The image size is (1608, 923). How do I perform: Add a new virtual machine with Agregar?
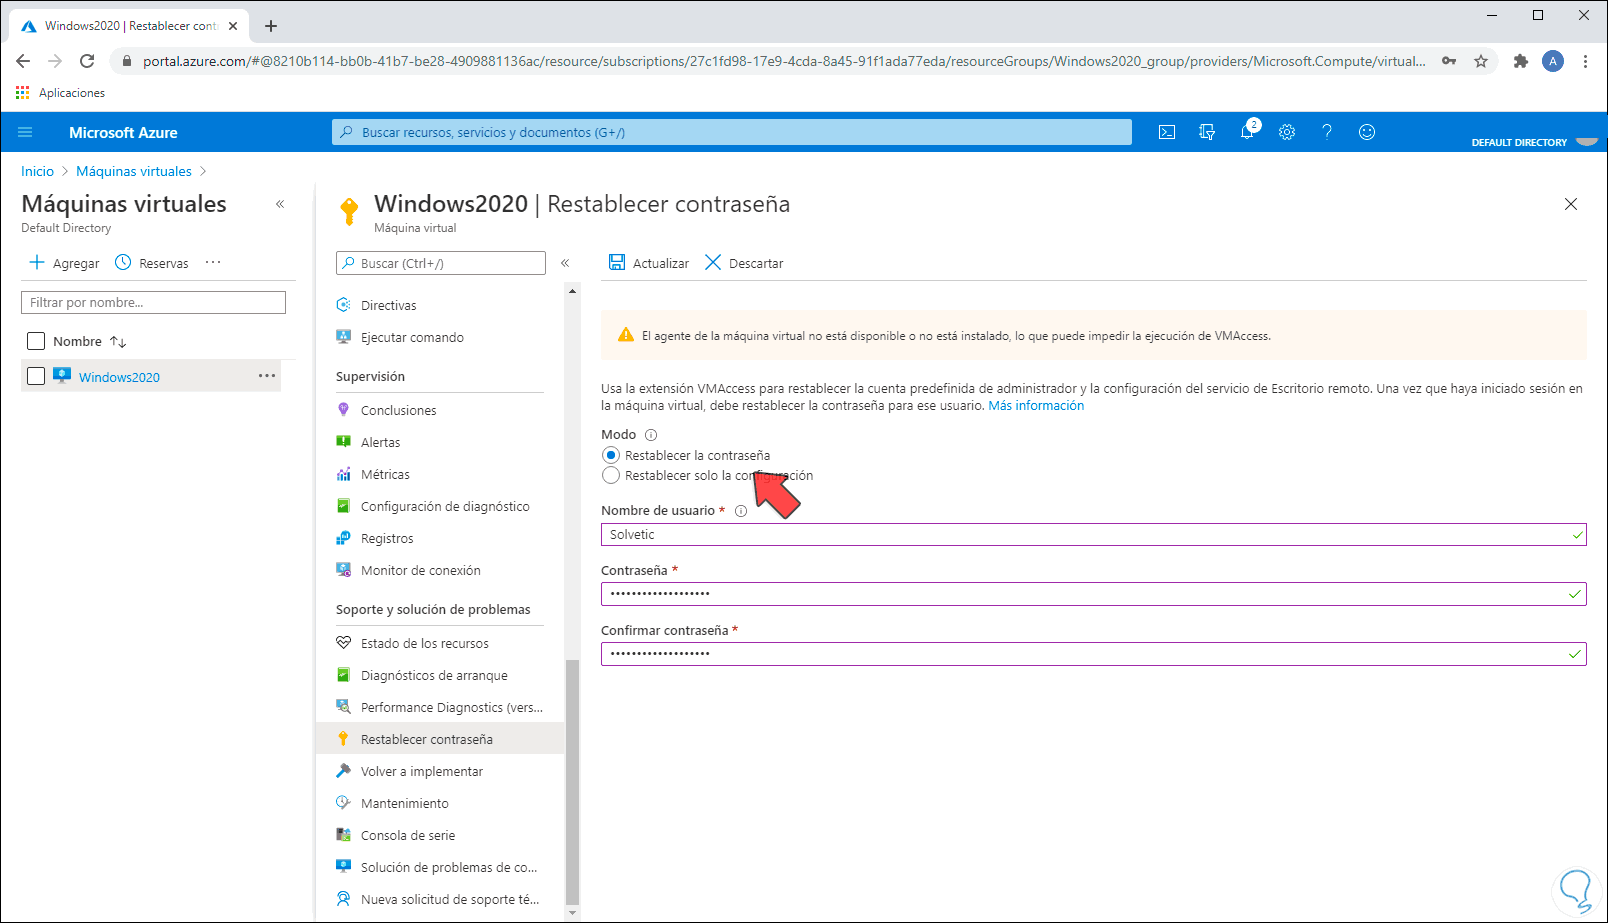(64, 263)
